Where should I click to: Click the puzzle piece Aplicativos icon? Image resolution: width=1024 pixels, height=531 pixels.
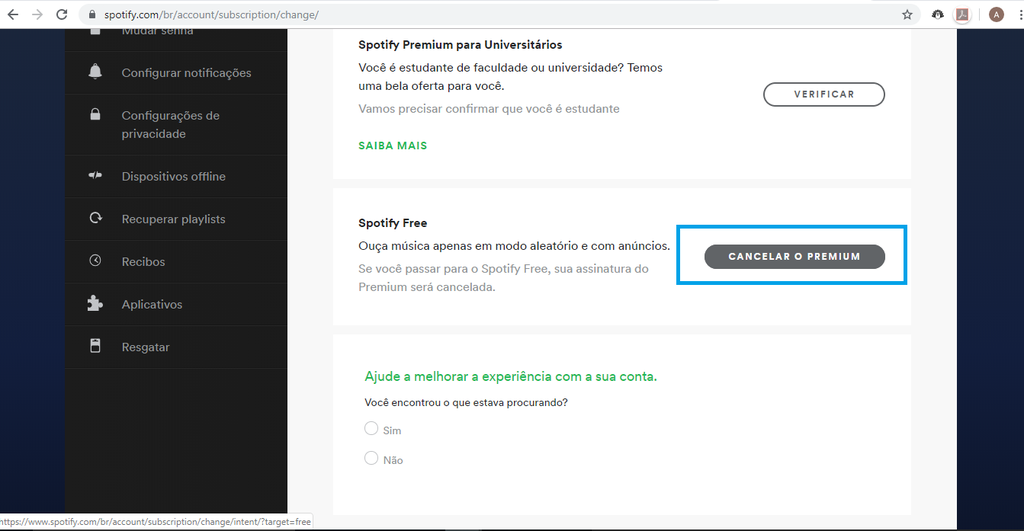tap(95, 303)
